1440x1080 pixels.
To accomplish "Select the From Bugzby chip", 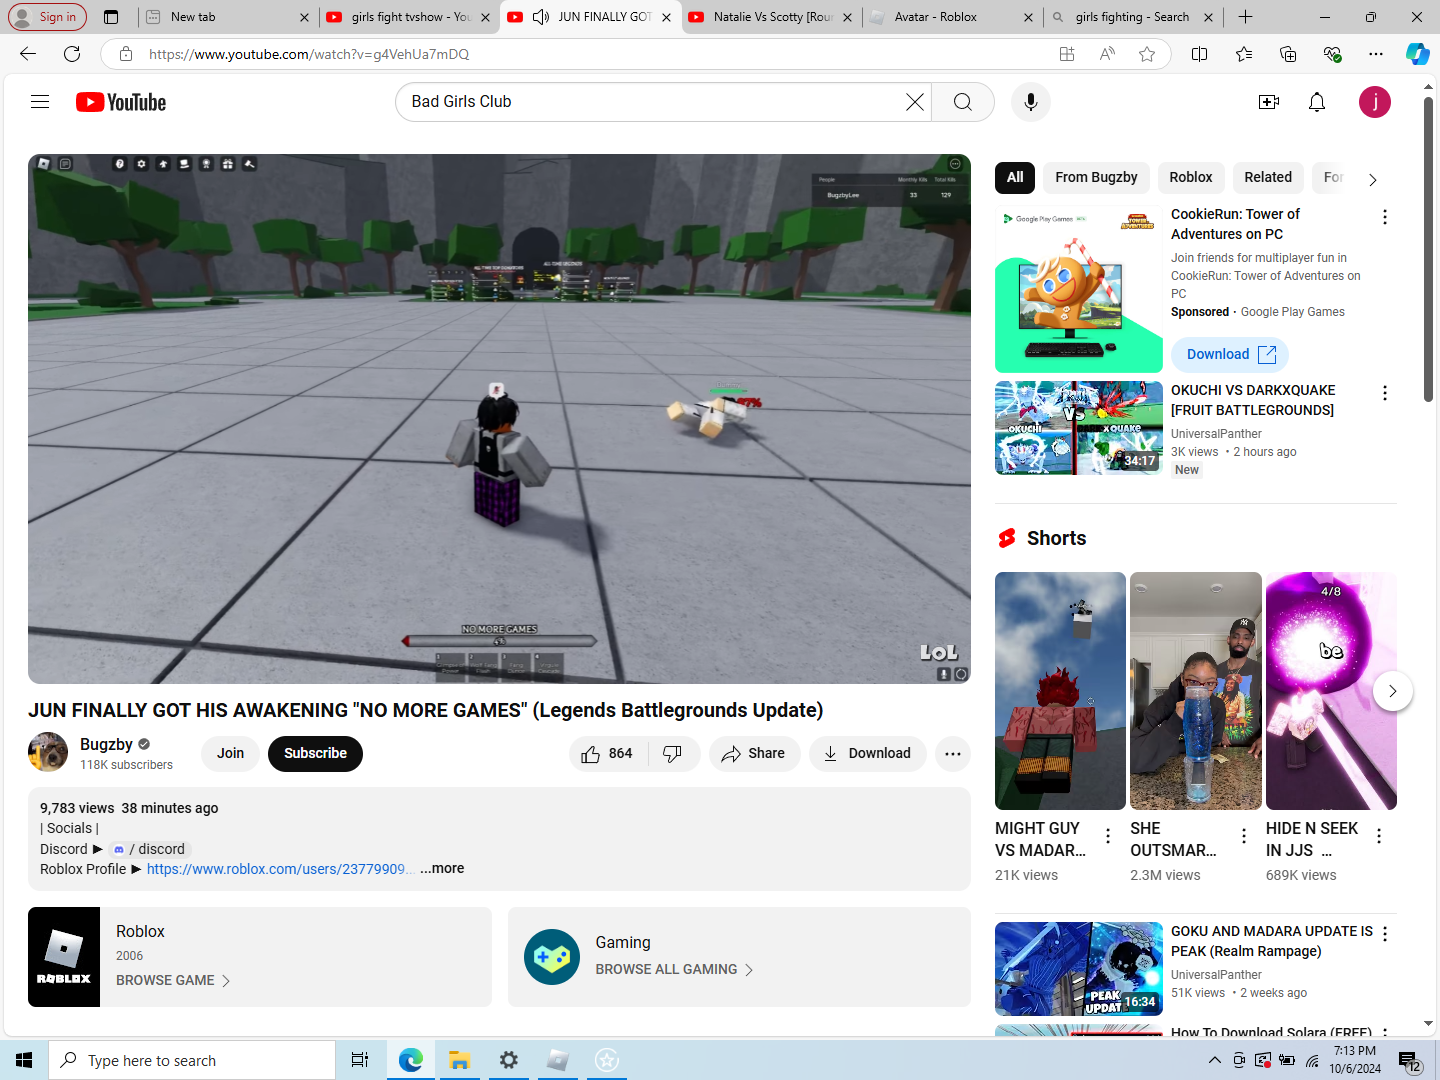I will [1096, 178].
